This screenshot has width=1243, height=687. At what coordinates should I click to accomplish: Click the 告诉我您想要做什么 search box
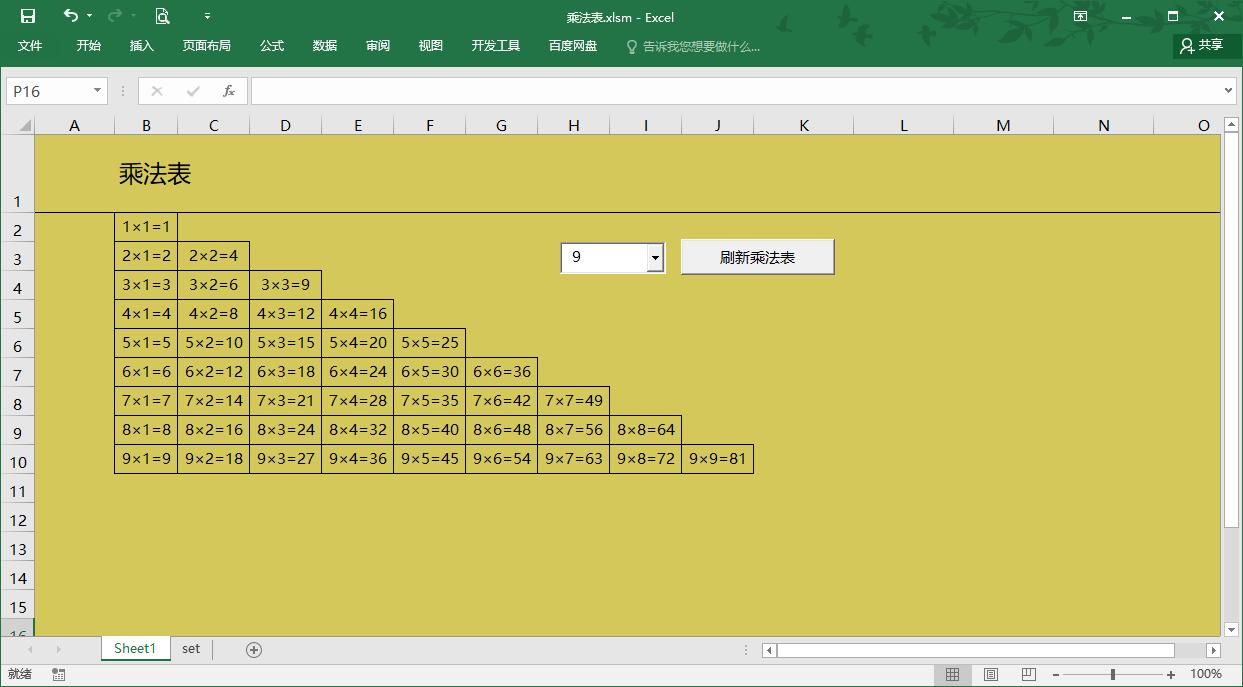coord(700,46)
